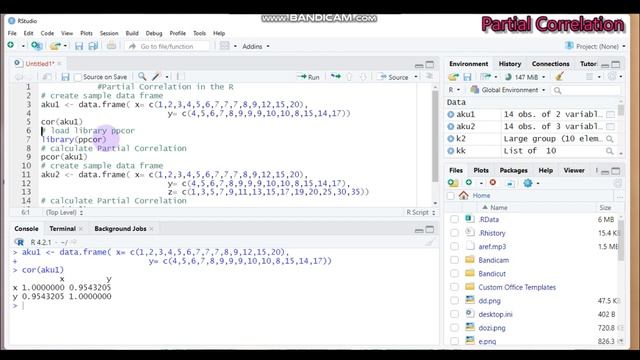Tick the checkbox for dd.png

pyautogui.click(x=454, y=301)
